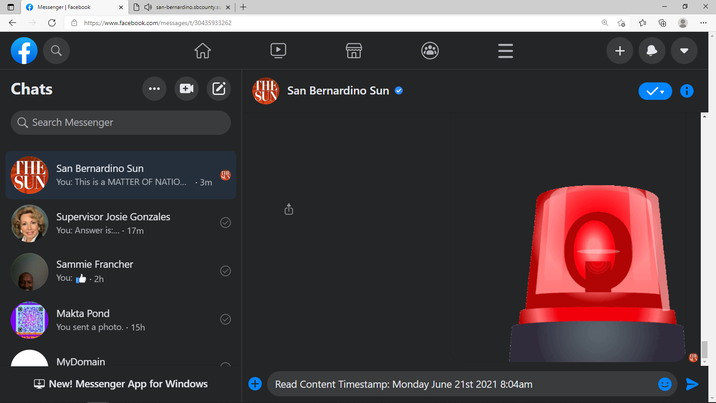Viewport: 716px width, 403px height.
Task: Click the browser address bar URL
Action: click(x=158, y=23)
